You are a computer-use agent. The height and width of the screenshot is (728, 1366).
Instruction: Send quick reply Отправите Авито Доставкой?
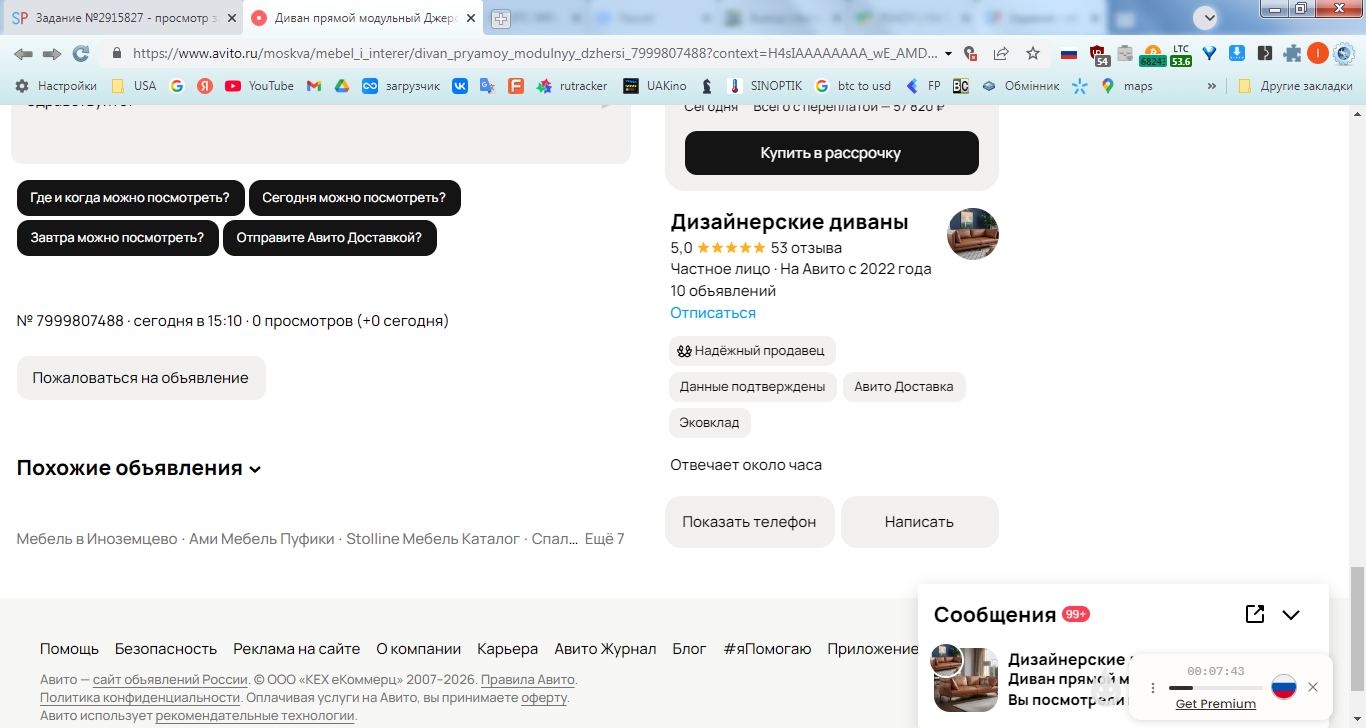[330, 238]
